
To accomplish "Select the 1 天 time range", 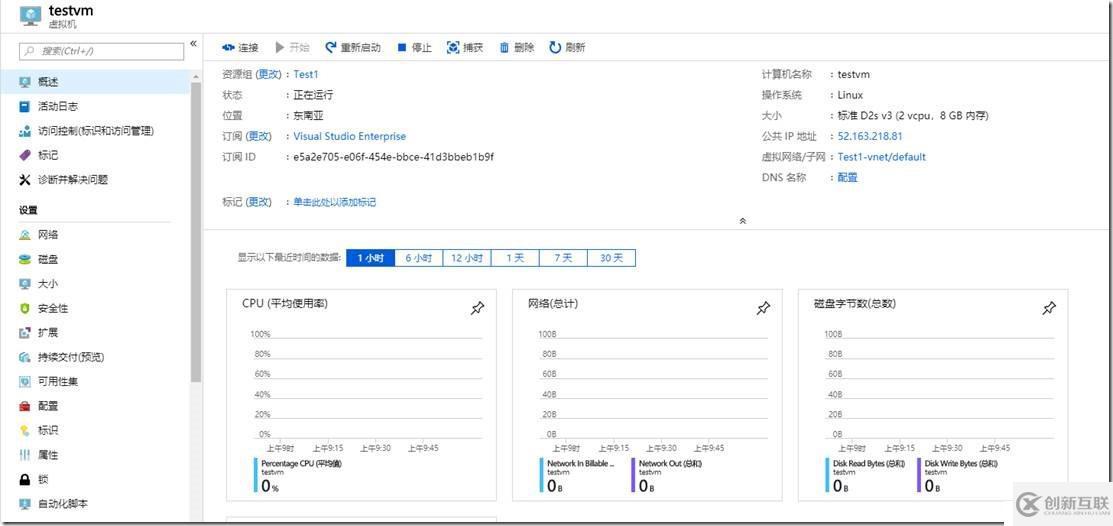I will (515, 258).
